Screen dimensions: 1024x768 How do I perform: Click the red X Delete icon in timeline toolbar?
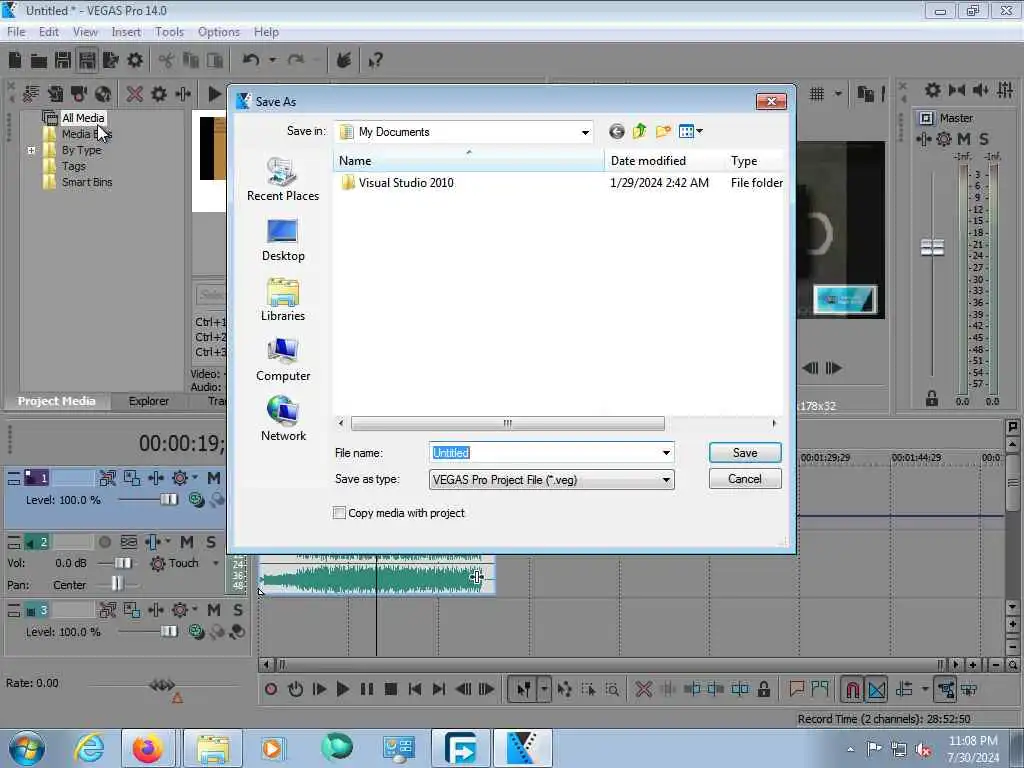[x=643, y=689]
